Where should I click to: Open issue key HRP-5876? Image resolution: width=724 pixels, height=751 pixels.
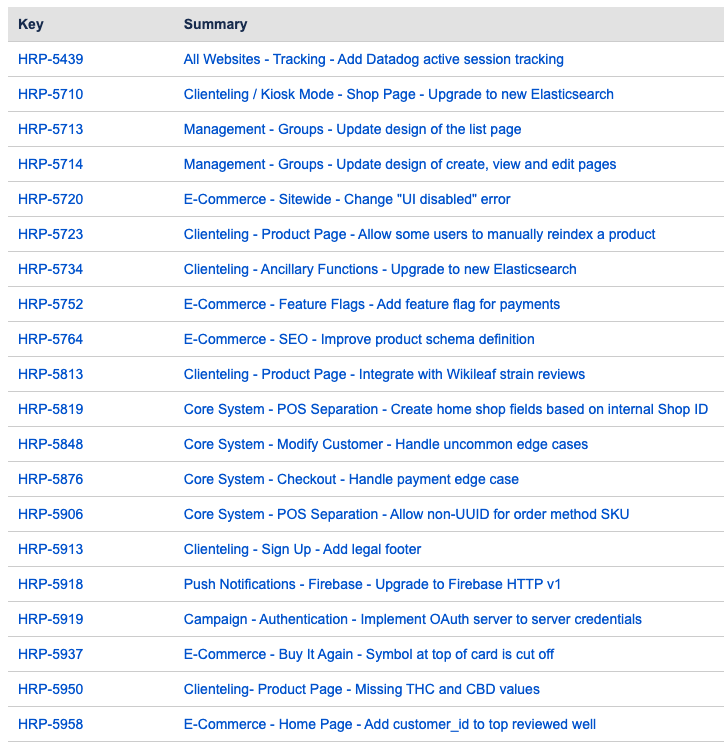tap(50, 479)
